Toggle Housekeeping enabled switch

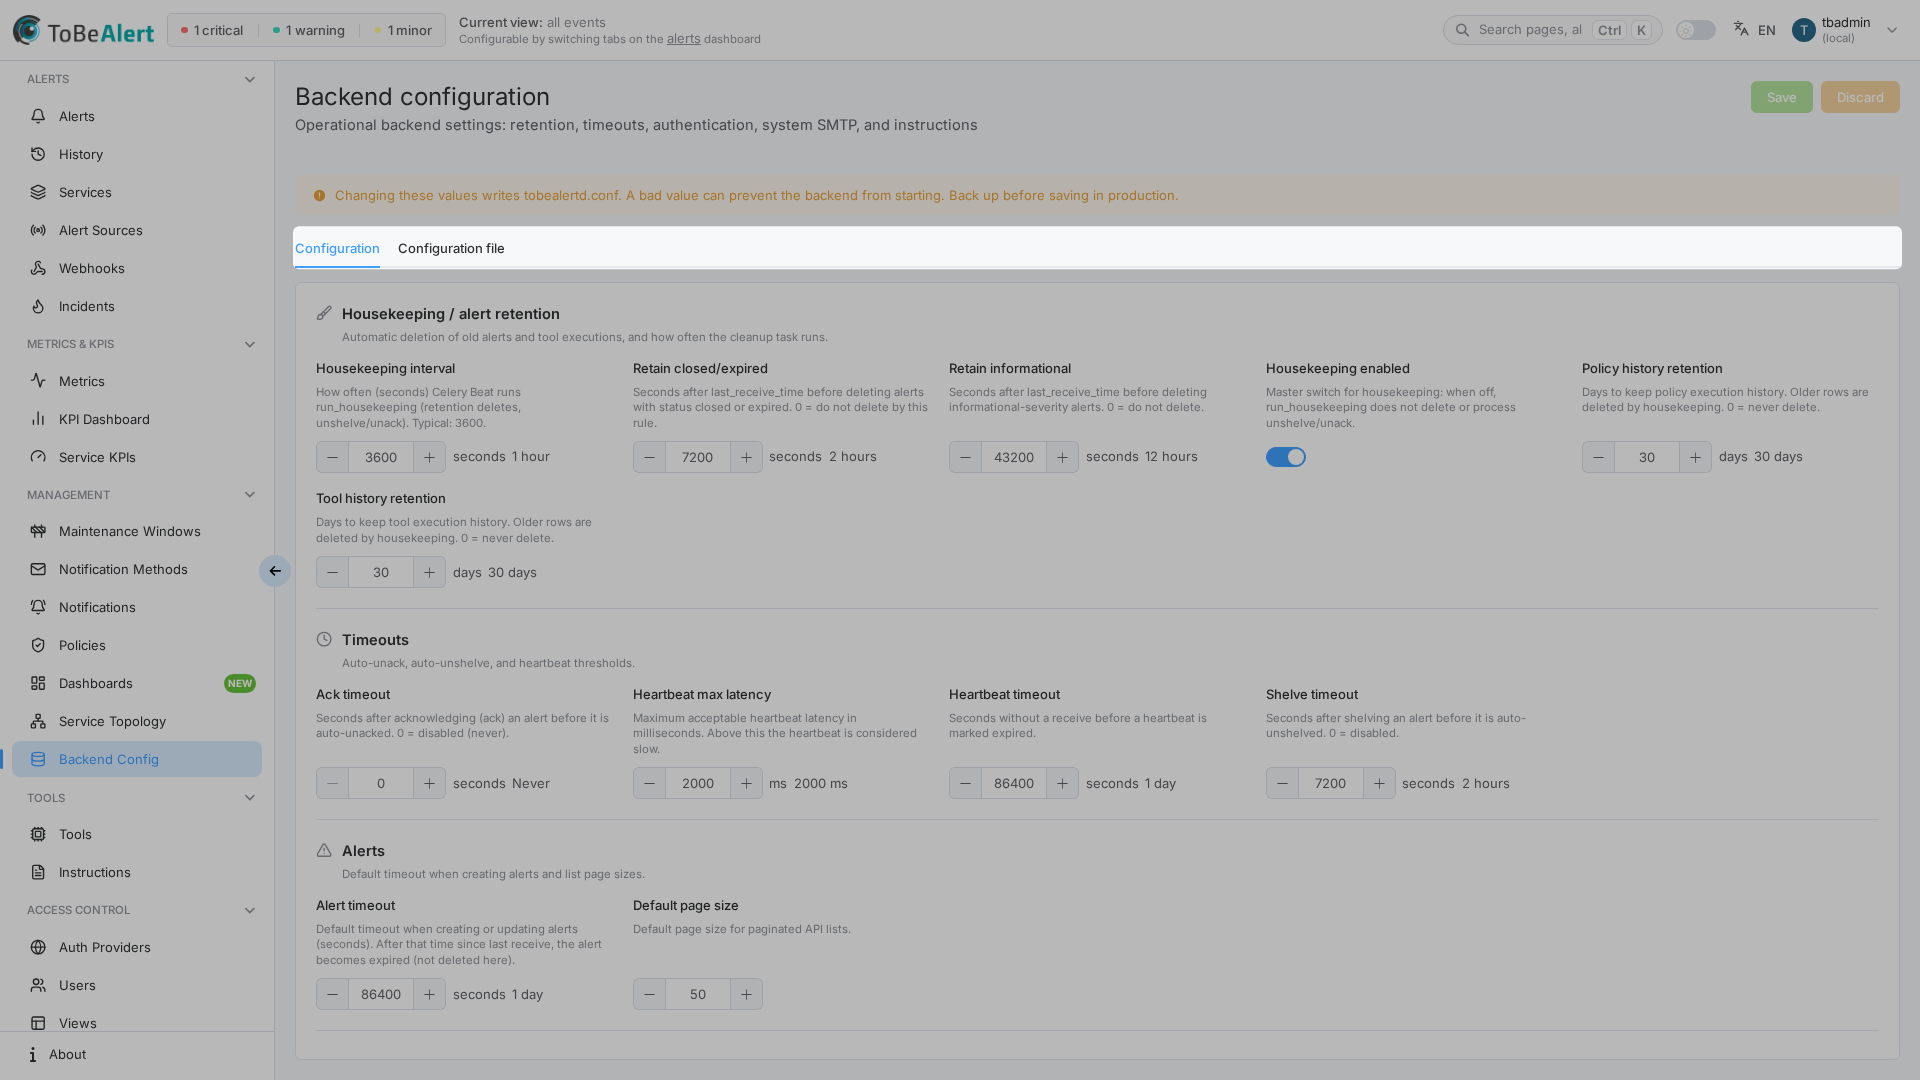[1286, 457]
